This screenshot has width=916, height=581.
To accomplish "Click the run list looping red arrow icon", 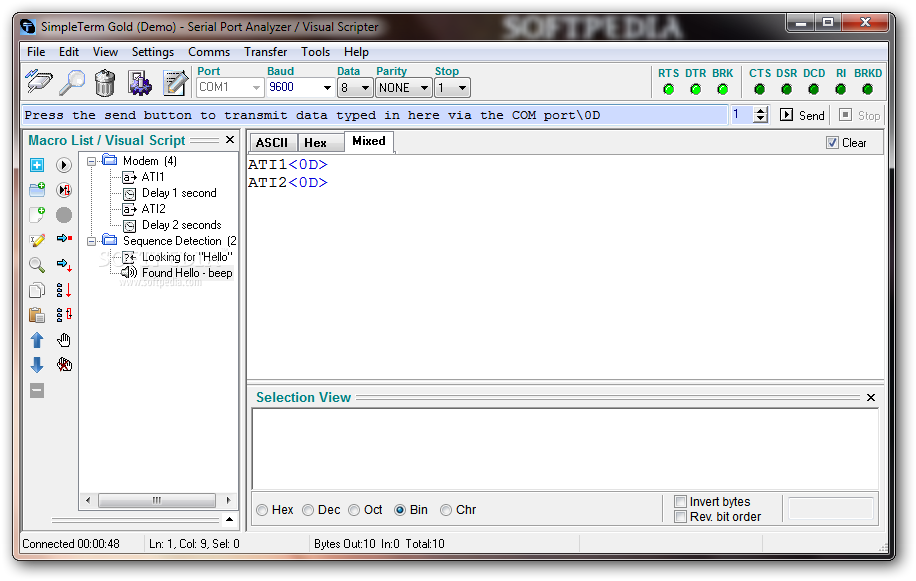I will [x=64, y=315].
